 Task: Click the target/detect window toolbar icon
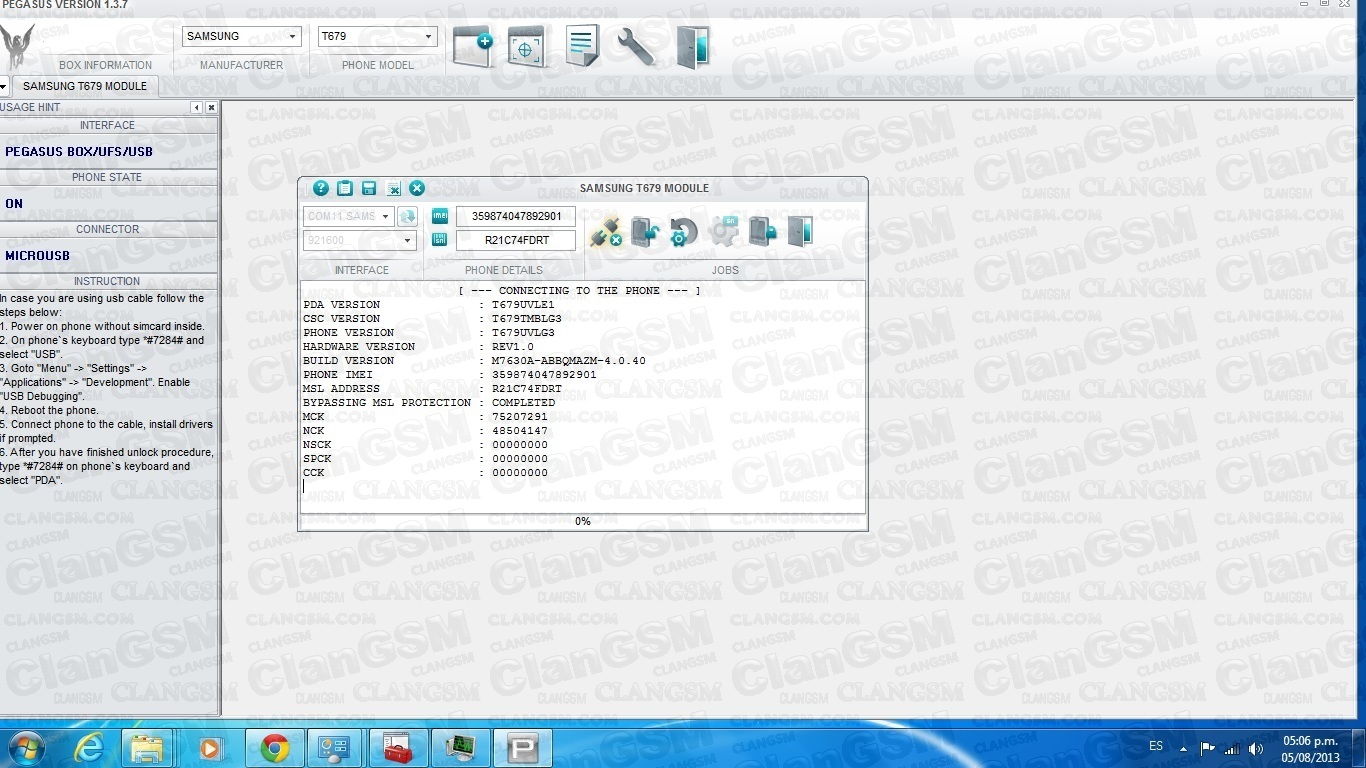coord(526,46)
